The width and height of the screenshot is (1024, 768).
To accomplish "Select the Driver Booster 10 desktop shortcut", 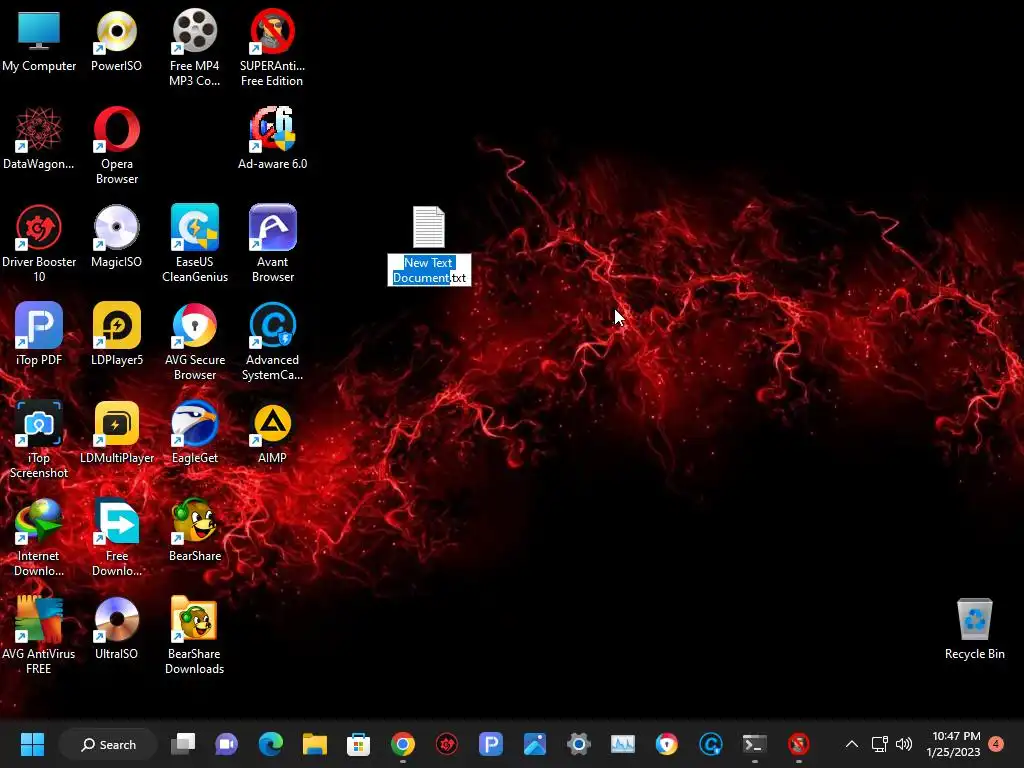I will pyautogui.click(x=39, y=244).
